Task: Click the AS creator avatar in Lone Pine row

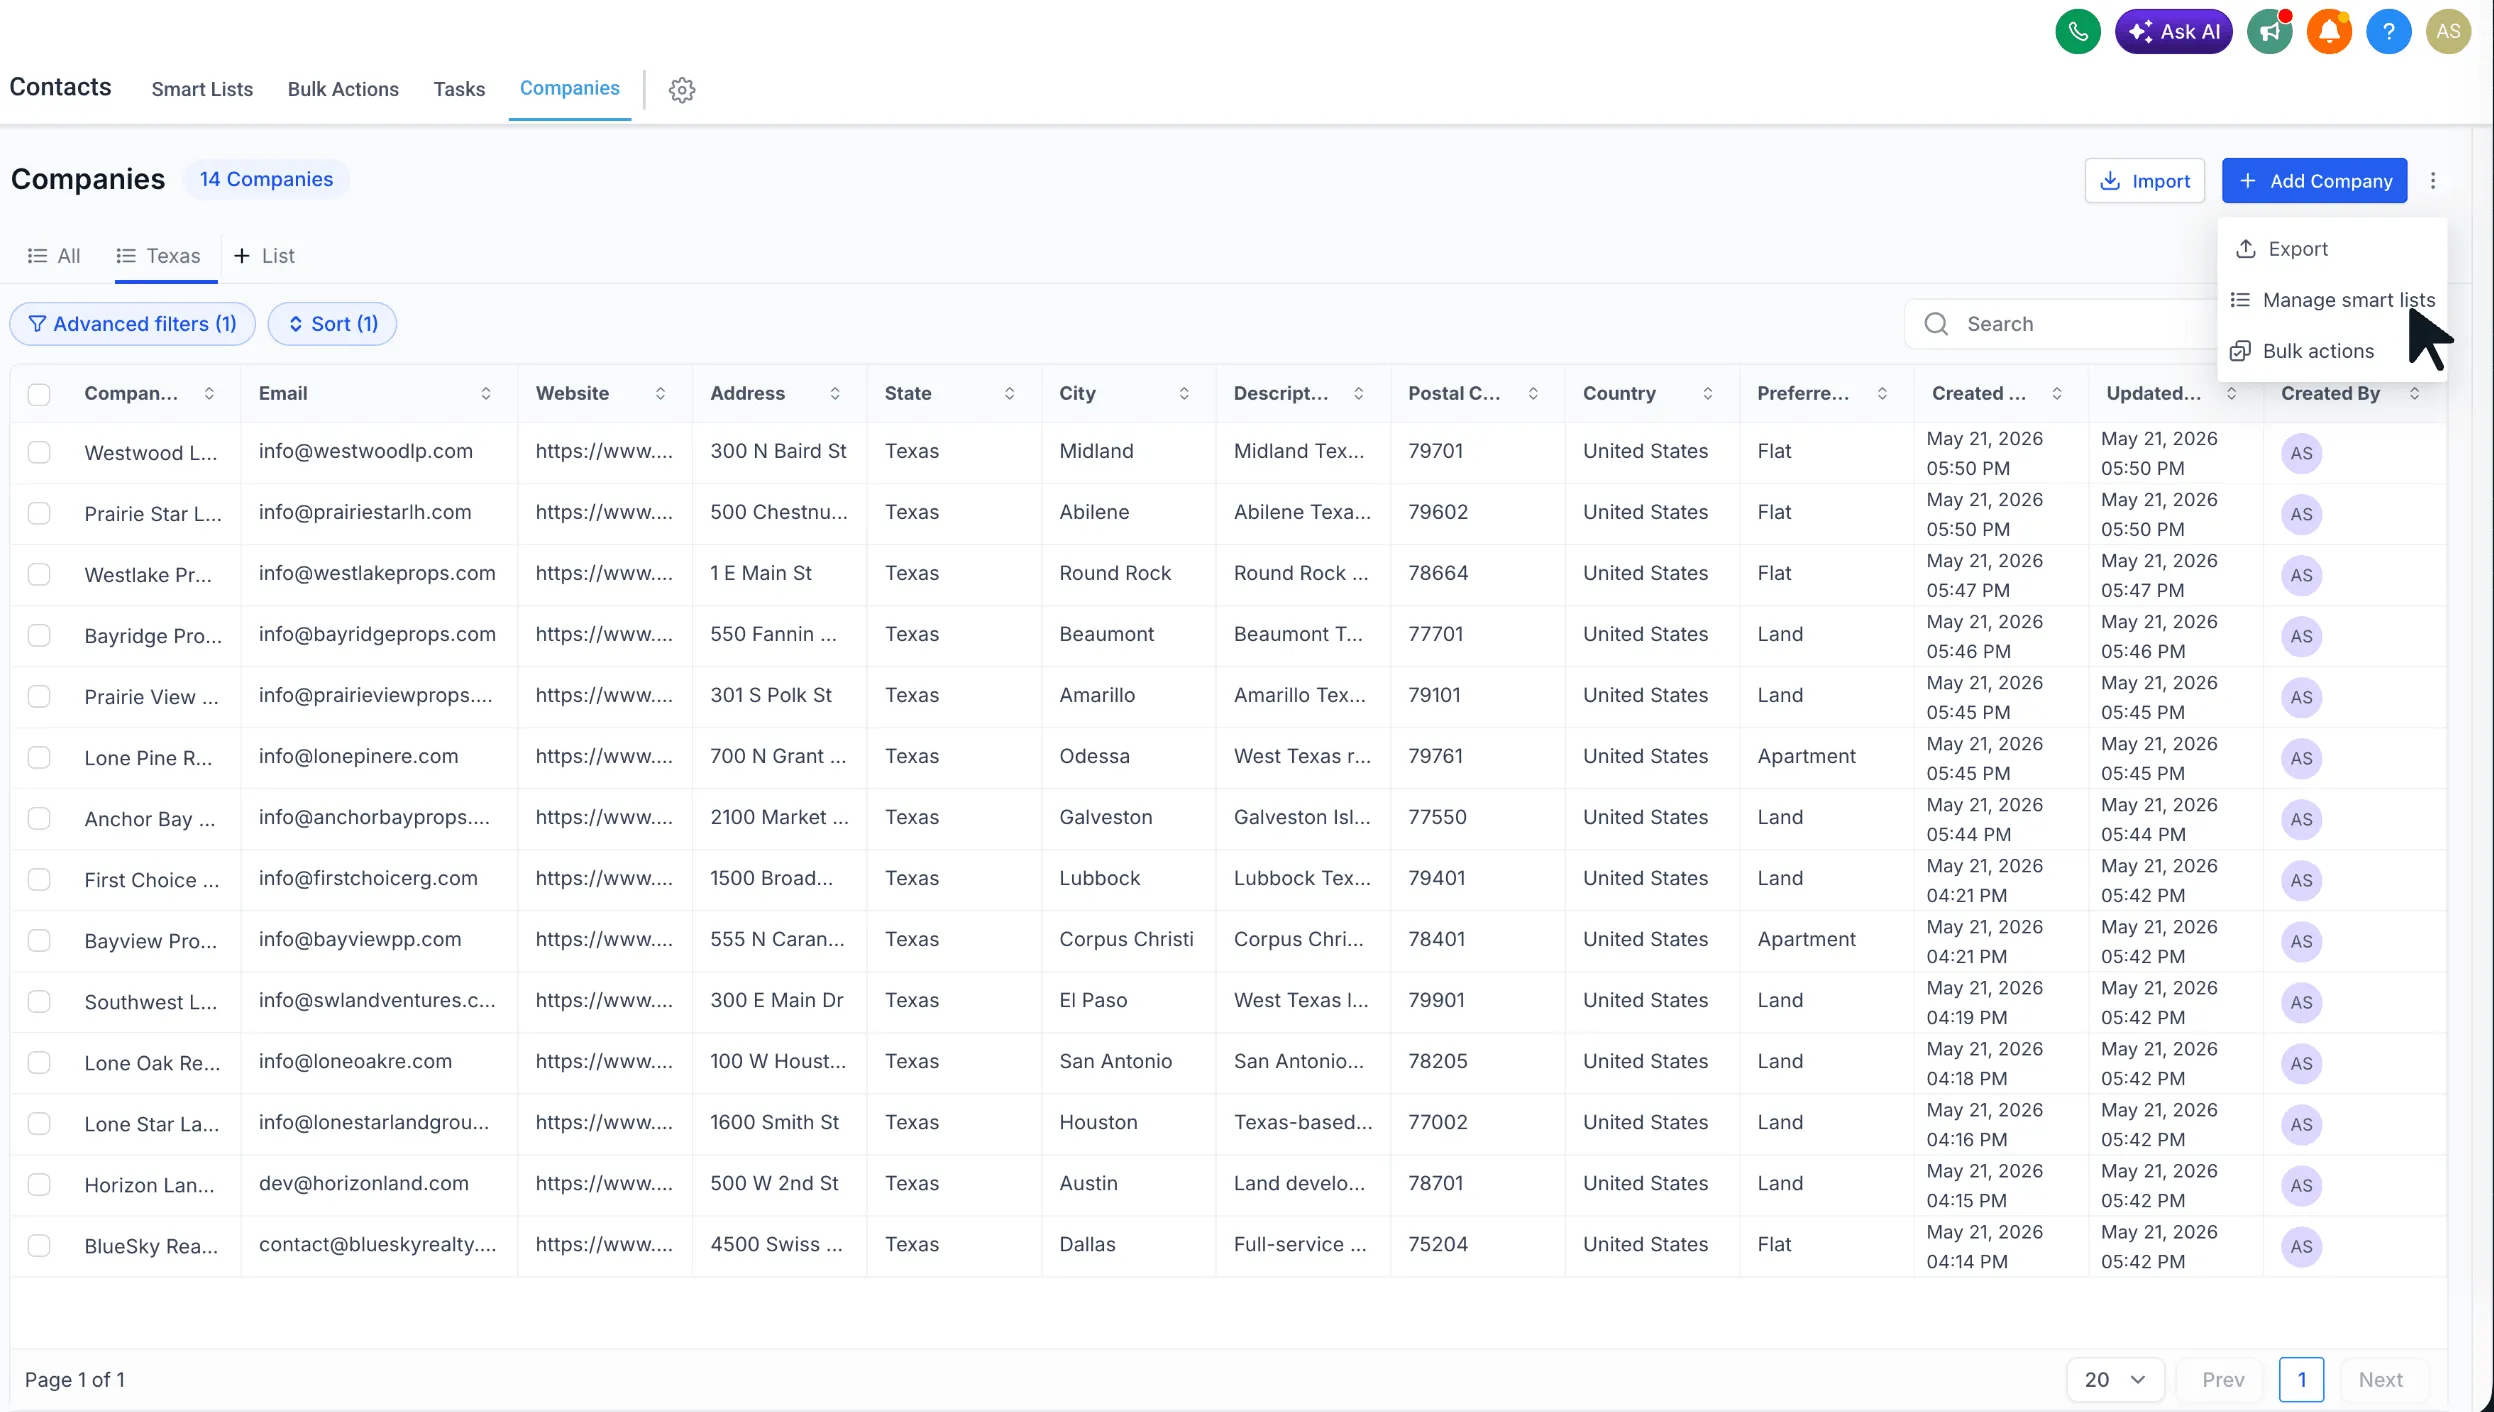Action: 2301,758
